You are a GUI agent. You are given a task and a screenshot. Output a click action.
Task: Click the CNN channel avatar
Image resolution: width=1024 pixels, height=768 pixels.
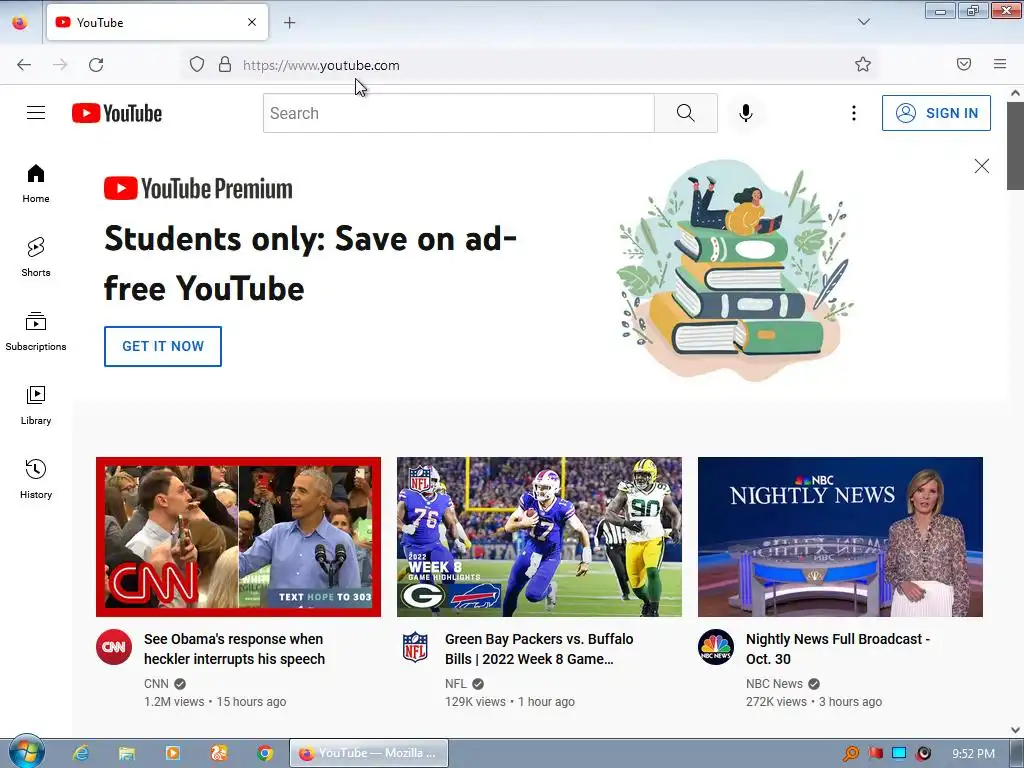tap(114, 647)
